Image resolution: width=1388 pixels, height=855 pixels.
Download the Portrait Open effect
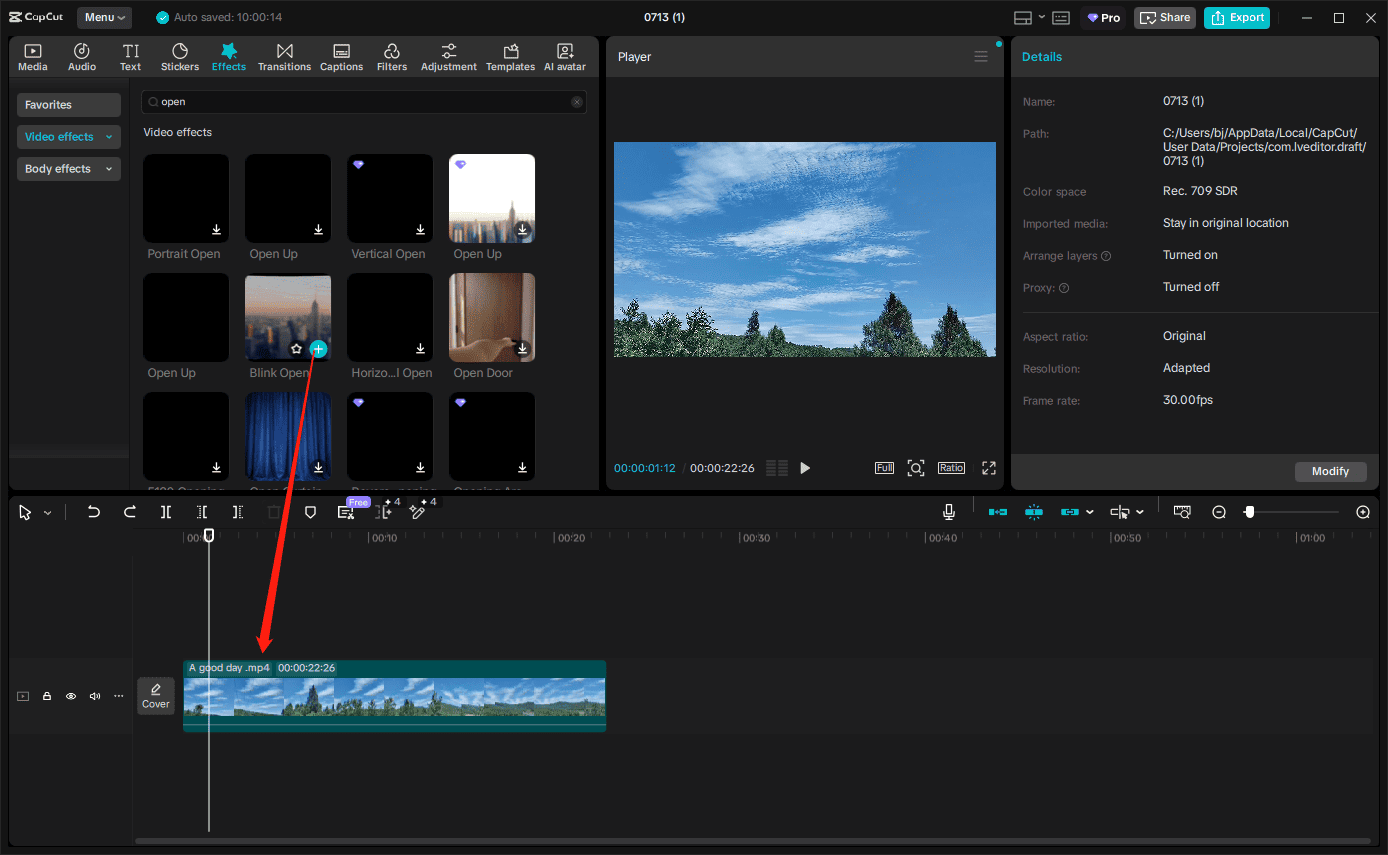216,230
